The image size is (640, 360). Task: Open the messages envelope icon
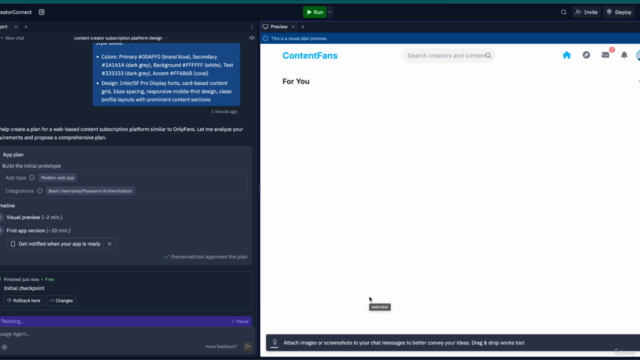coord(605,55)
